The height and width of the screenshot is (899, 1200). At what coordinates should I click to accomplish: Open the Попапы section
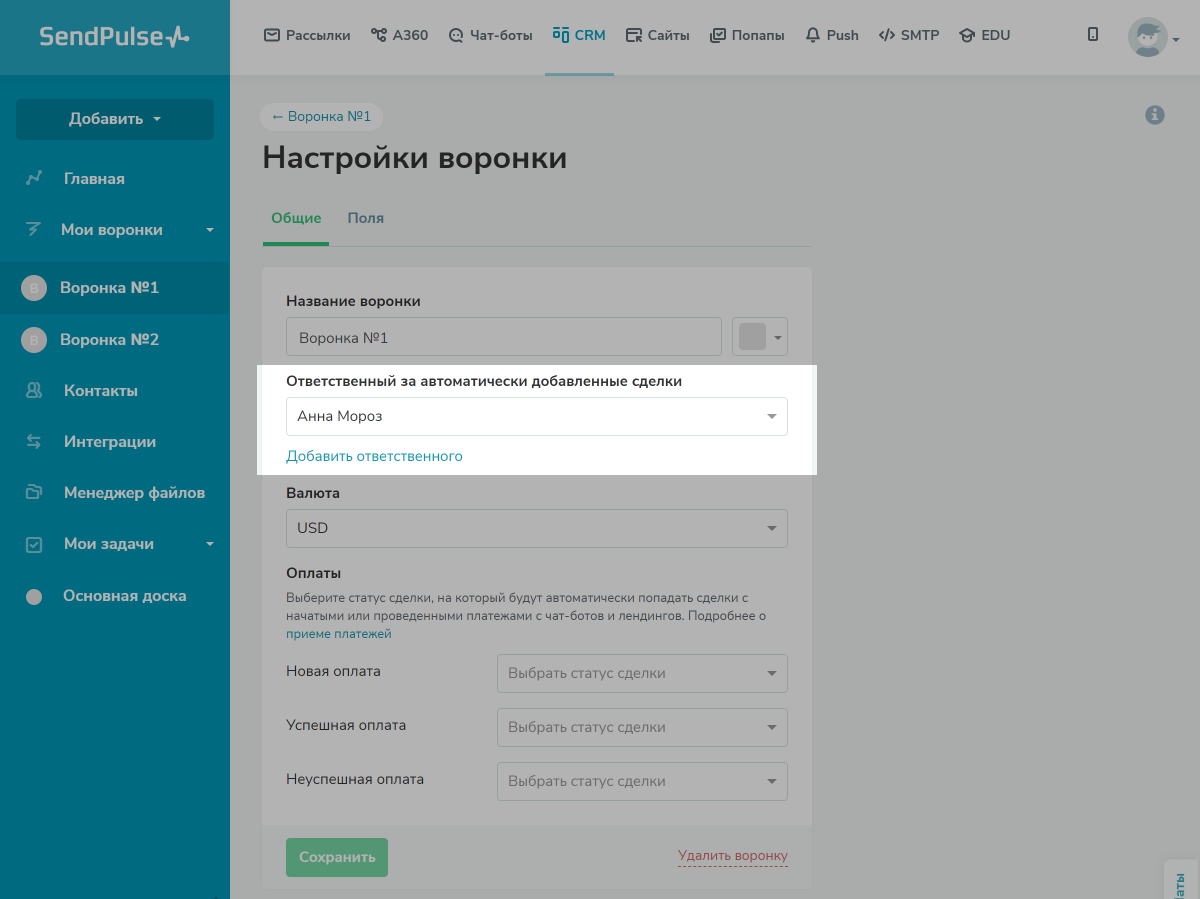[x=747, y=35]
